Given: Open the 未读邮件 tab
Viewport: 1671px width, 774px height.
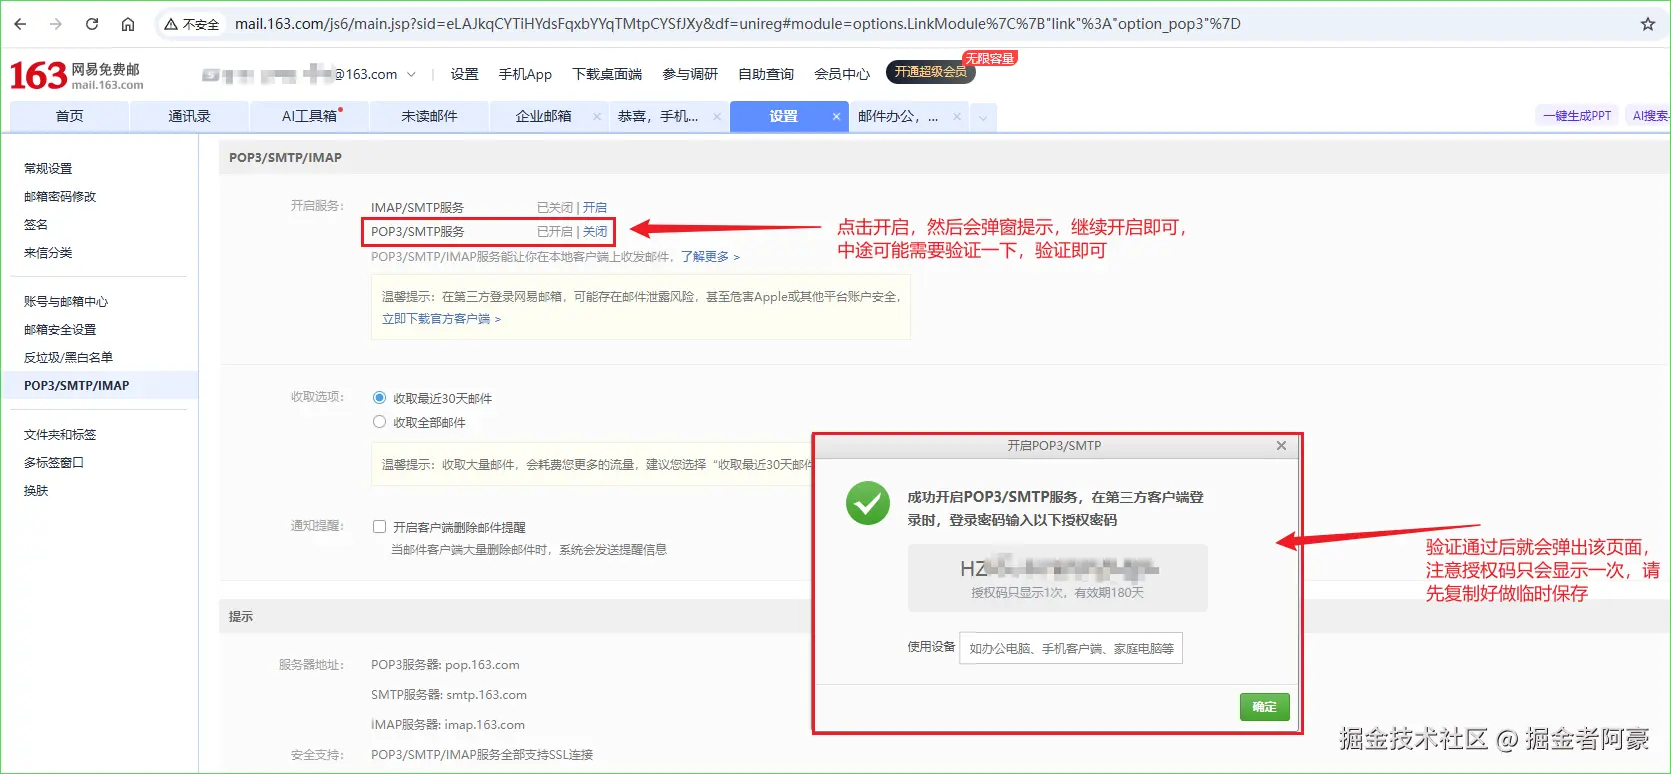Looking at the screenshot, I should pyautogui.click(x=429, y=116).
